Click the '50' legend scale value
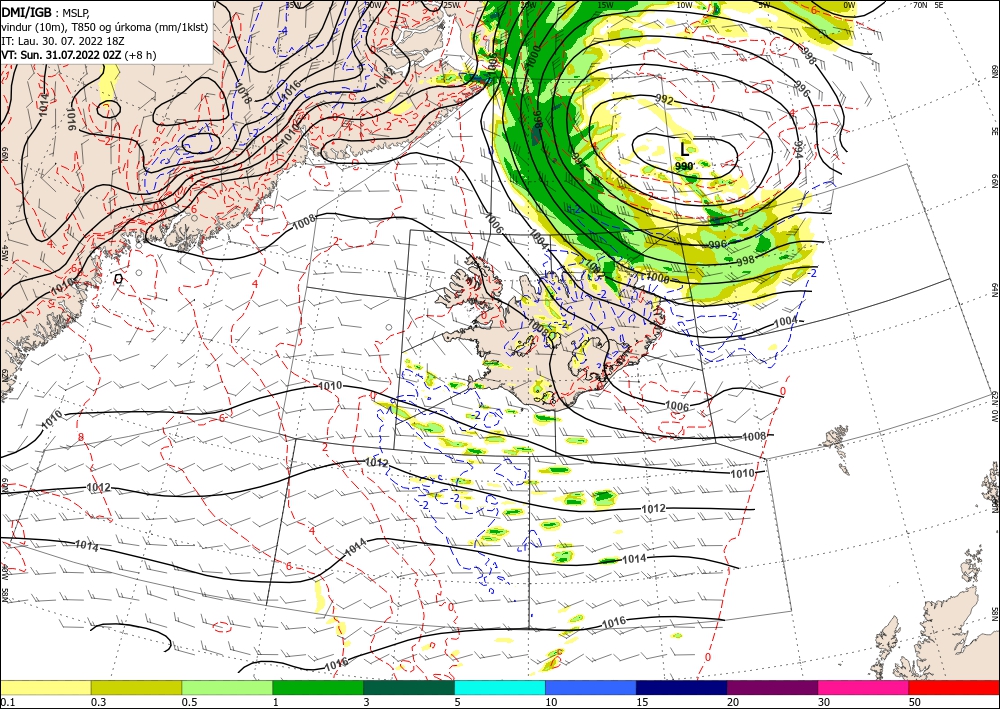1000x709 pixels. click(x=915, y=702)
